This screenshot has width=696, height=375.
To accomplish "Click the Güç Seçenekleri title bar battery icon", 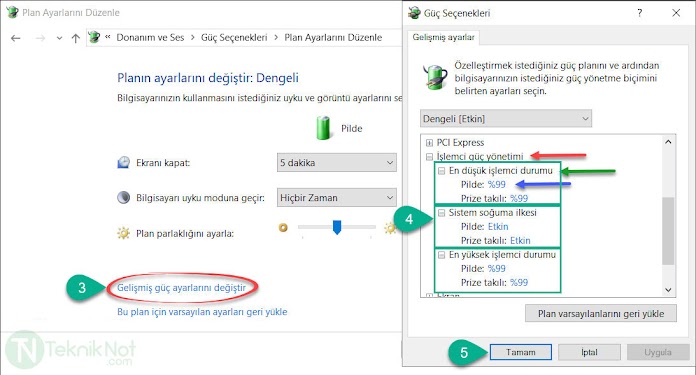I will click(415, 13).
